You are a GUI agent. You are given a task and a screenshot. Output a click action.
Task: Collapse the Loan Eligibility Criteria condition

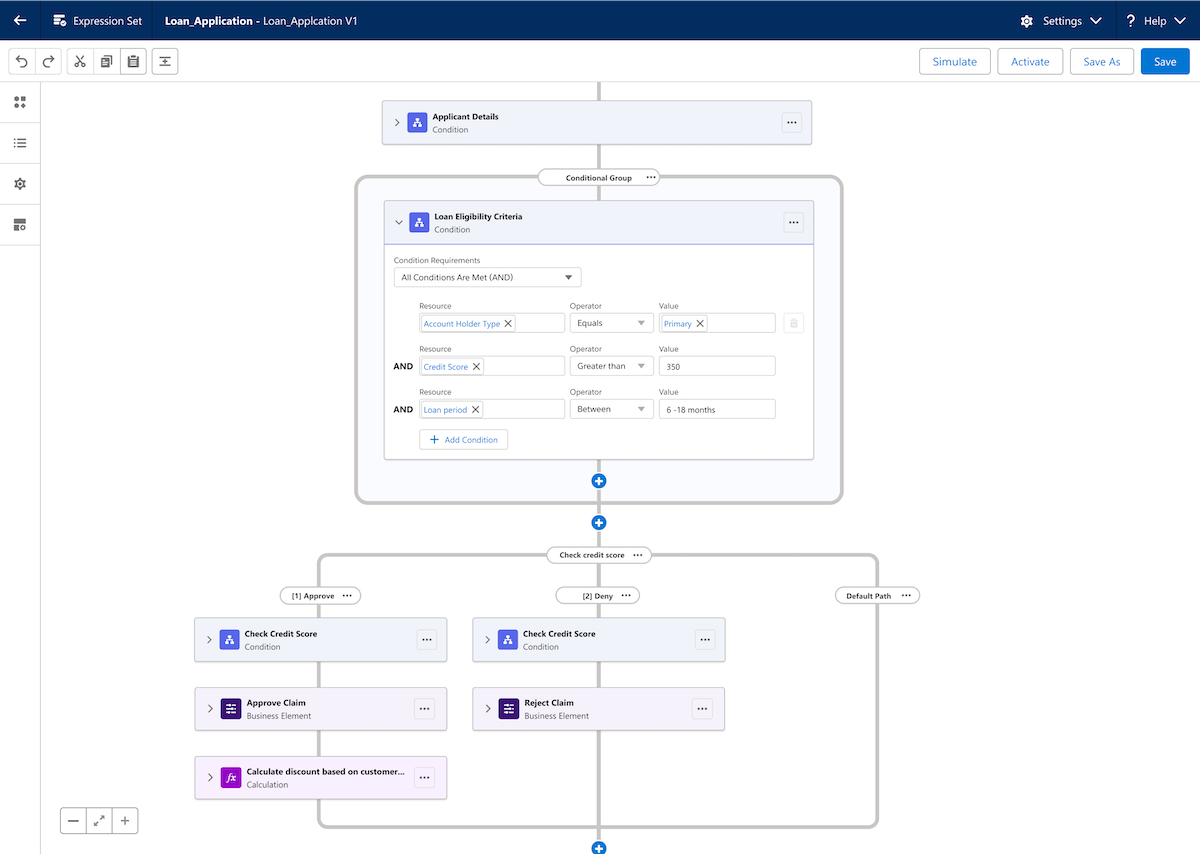tap(399, 222)
